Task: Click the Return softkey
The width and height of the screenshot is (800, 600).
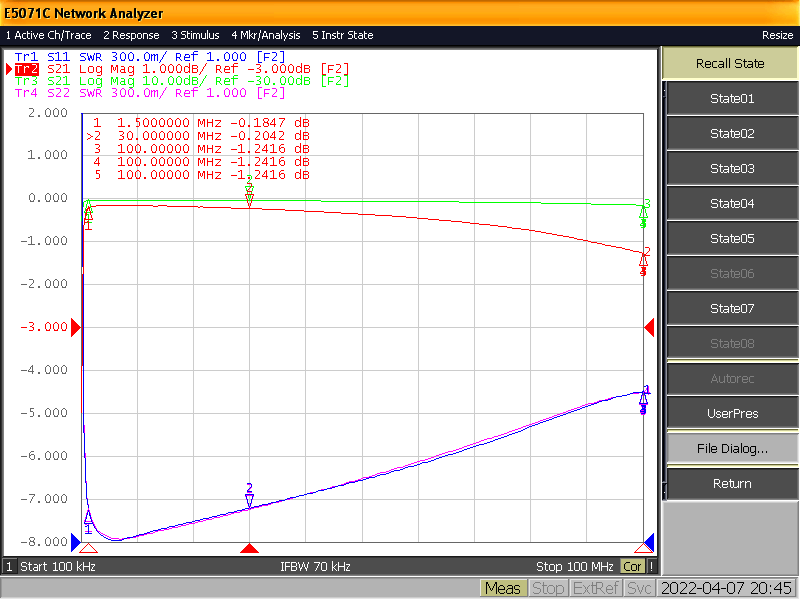Action: [732, 484]
